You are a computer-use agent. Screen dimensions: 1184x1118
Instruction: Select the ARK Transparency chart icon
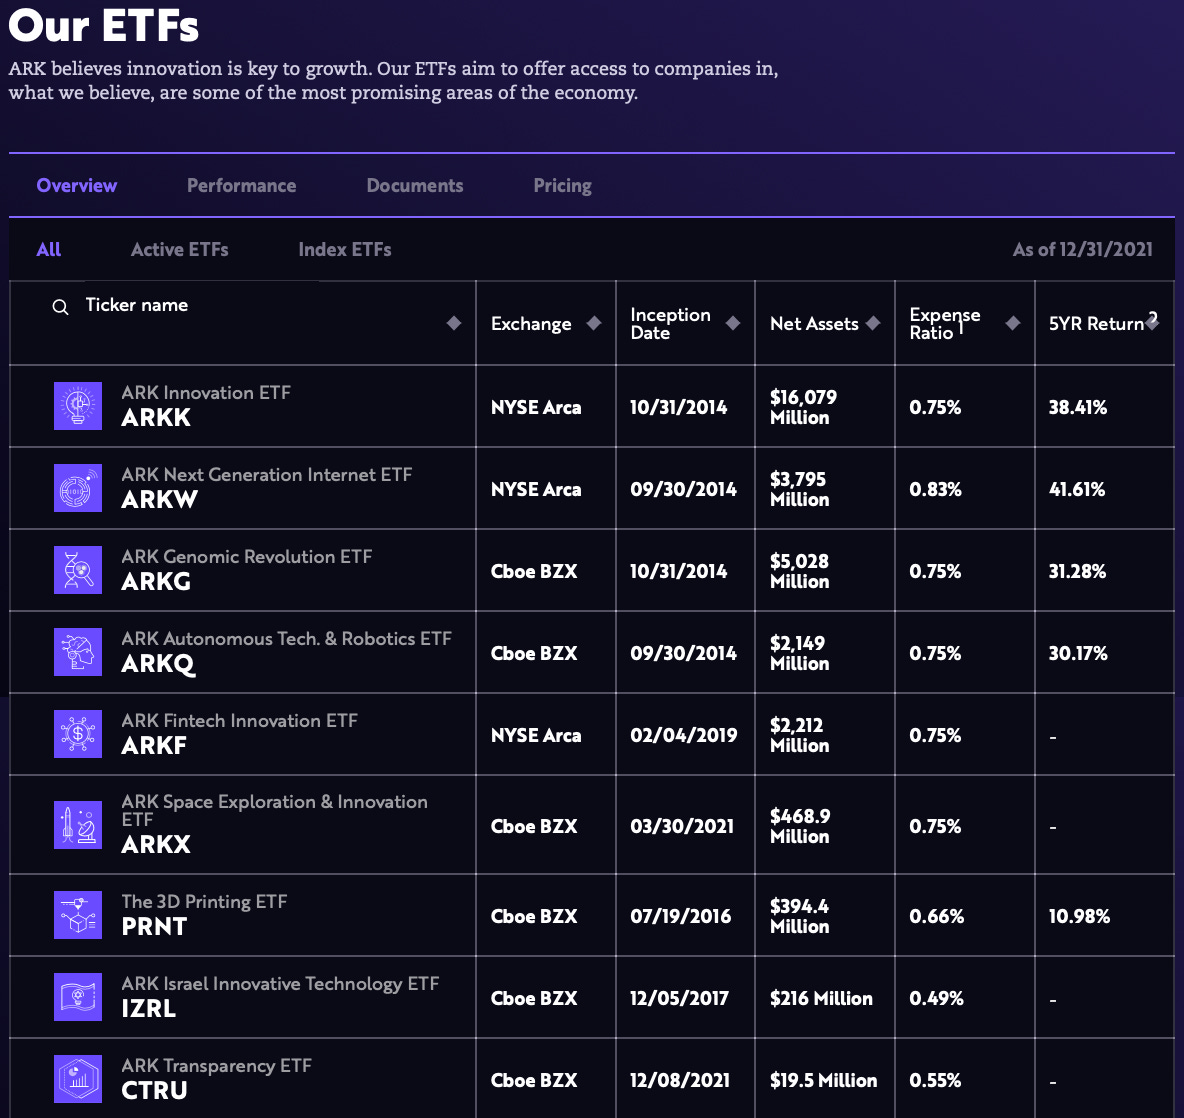coord(78,1078)
